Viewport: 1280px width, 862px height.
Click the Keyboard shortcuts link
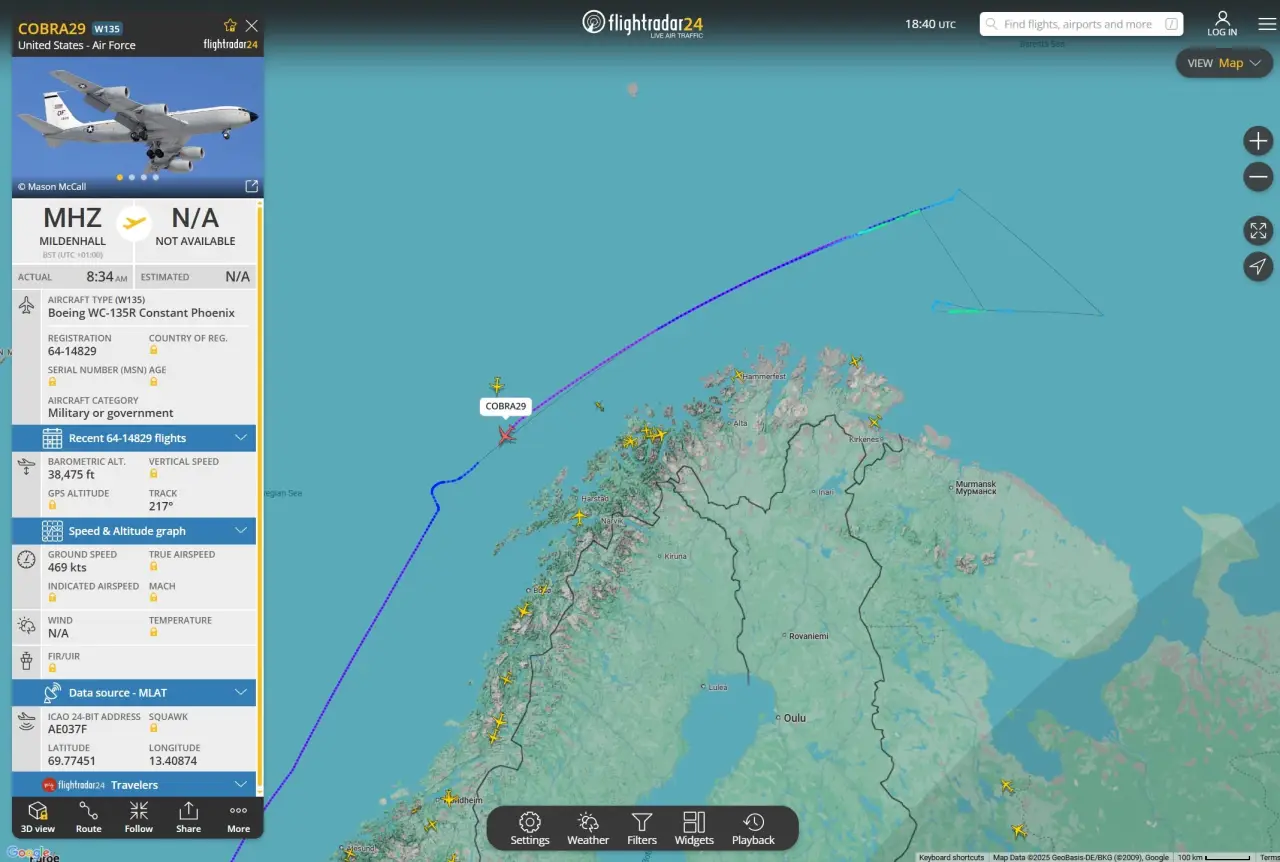951,857
